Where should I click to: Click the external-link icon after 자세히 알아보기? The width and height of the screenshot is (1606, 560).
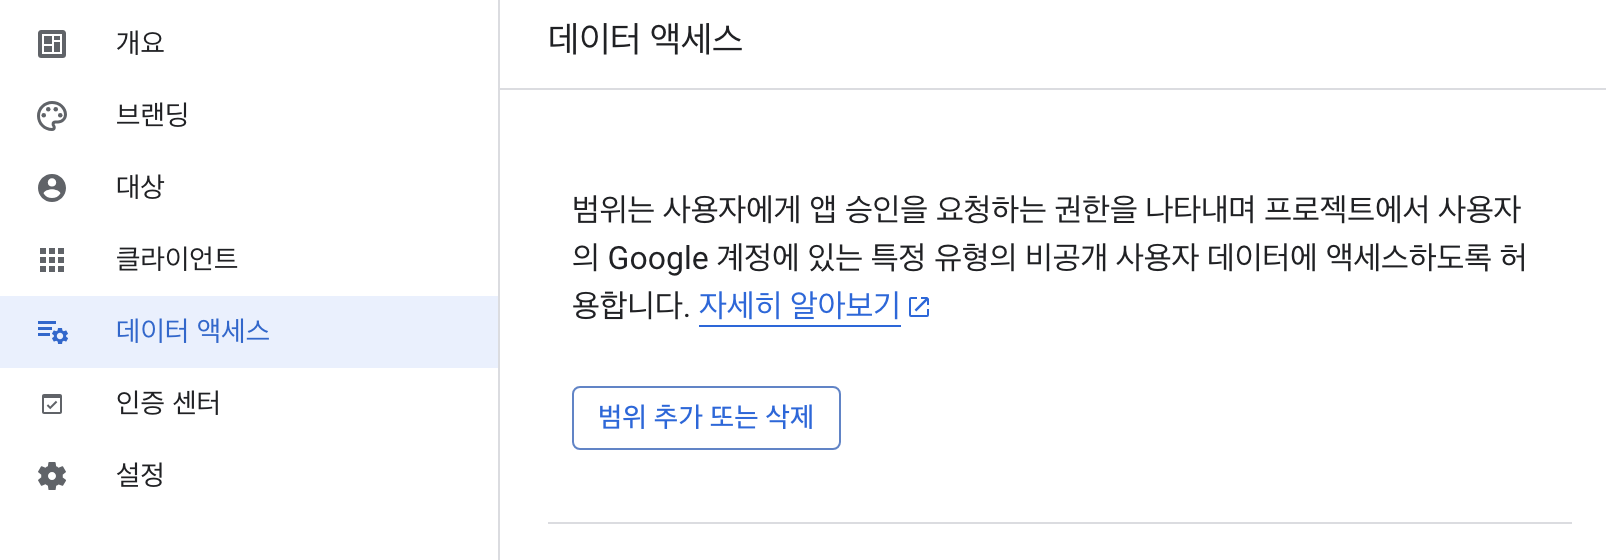(x=919, y=307)
